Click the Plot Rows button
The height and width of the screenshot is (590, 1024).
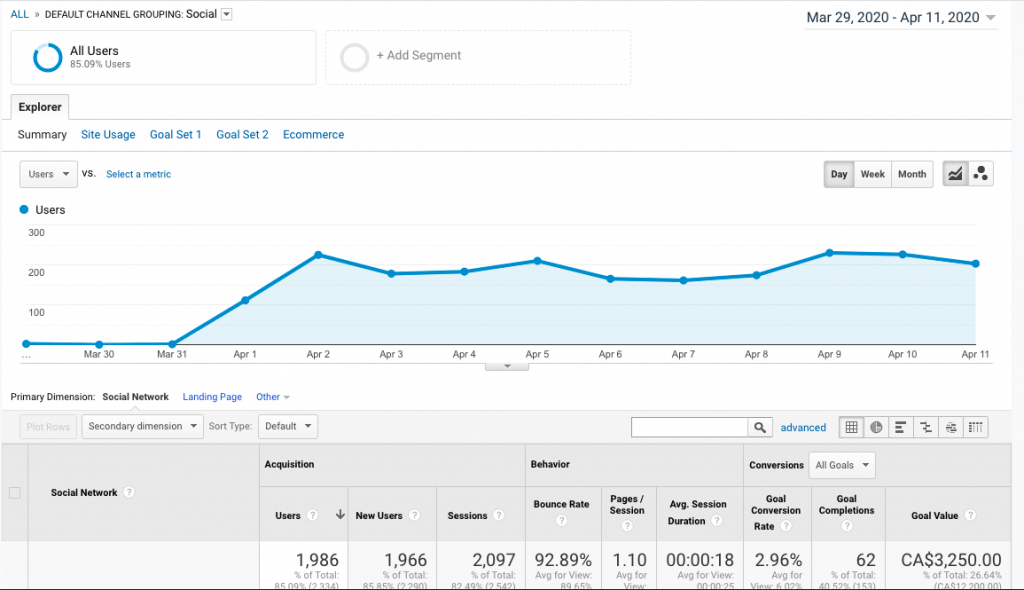[48, 427]
